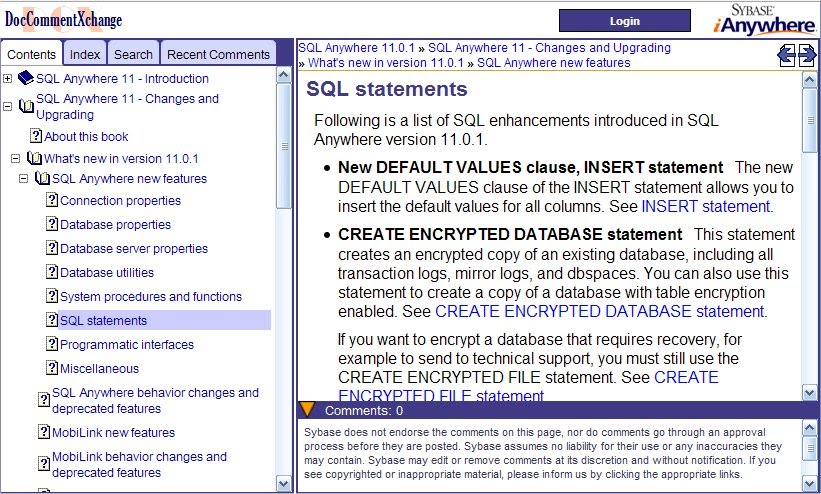
Task: Click the article pane scrollbar down arrow
Action: point(809,392)
